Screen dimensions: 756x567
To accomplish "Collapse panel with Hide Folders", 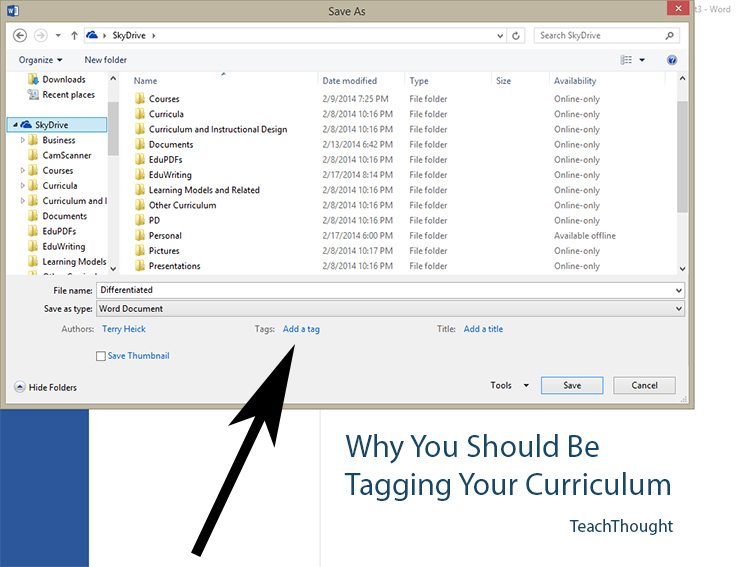I will [45, 387].
